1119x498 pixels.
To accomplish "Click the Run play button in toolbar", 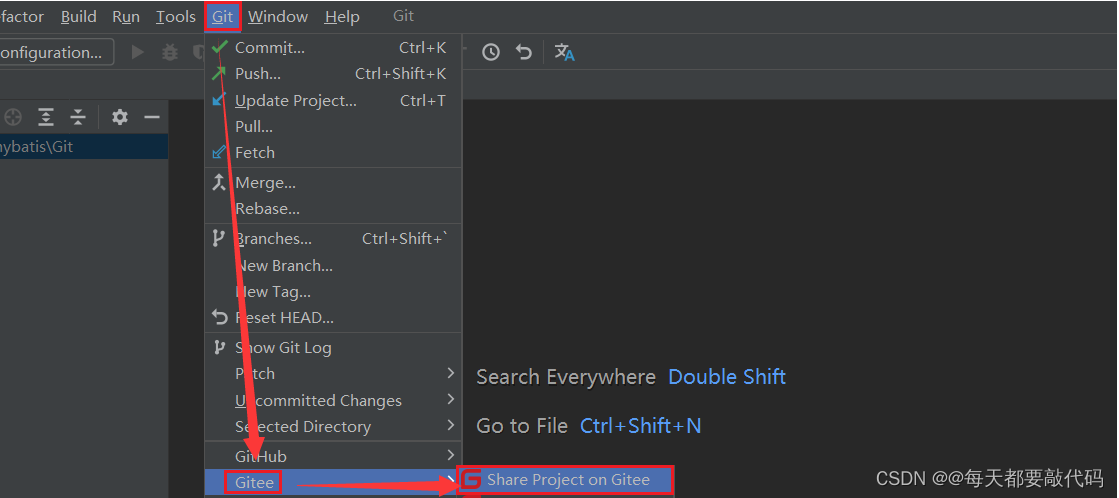I will [x=138, y=52].
